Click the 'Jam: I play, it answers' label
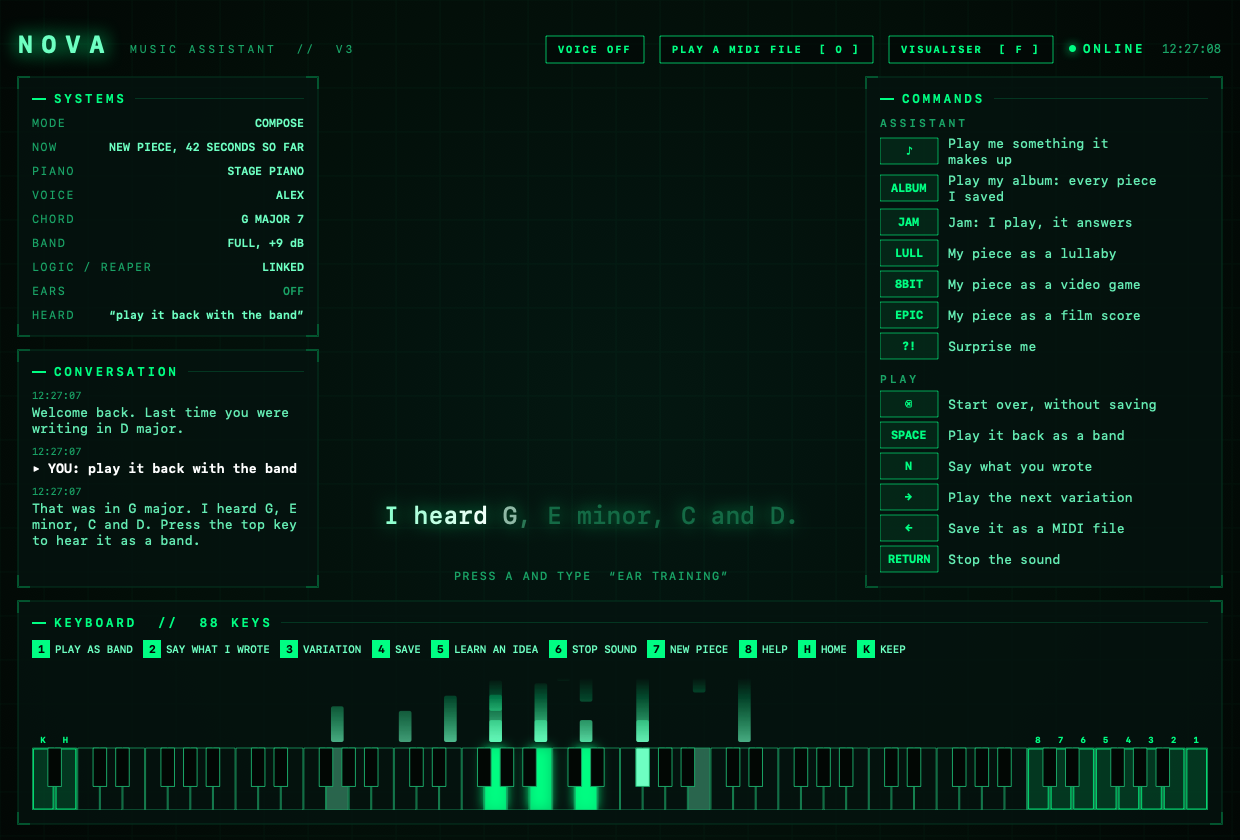Screen dimensions: 1240x840 point(1040,222)
